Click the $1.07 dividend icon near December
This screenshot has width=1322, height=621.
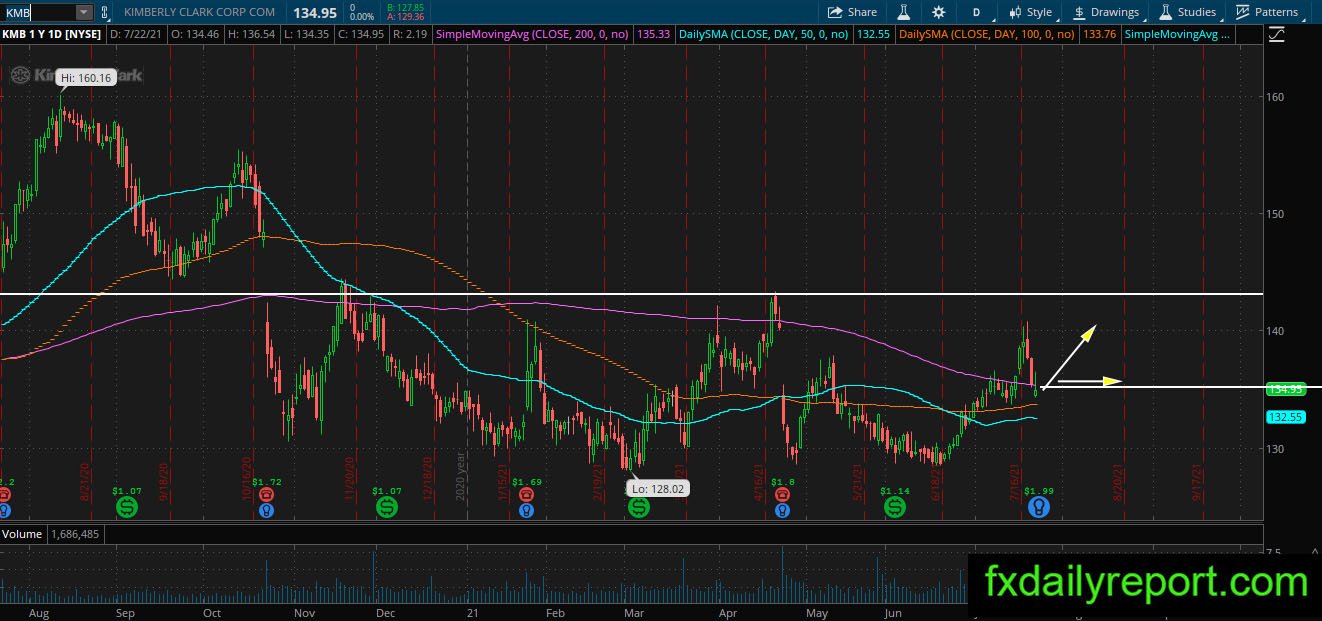pos(386,508)
